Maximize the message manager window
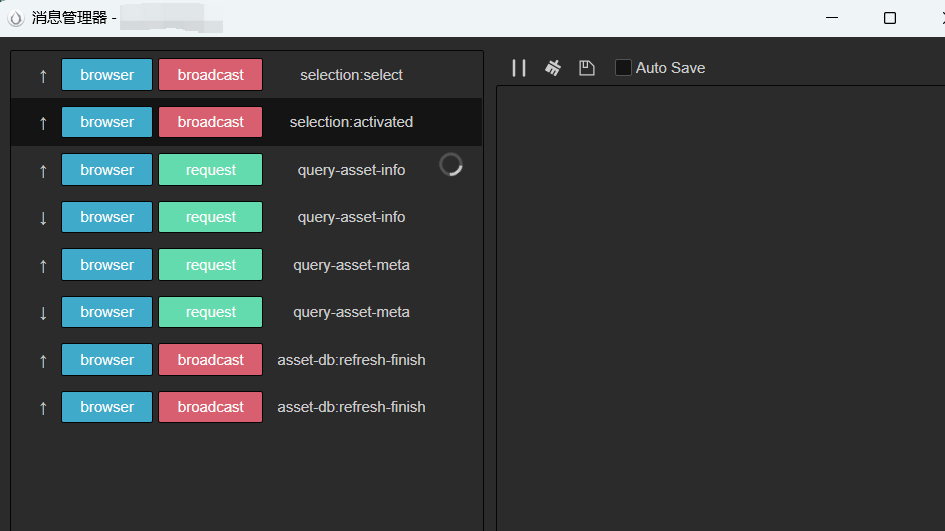Viewport: 945px width, 531px height. pos(890,18)
